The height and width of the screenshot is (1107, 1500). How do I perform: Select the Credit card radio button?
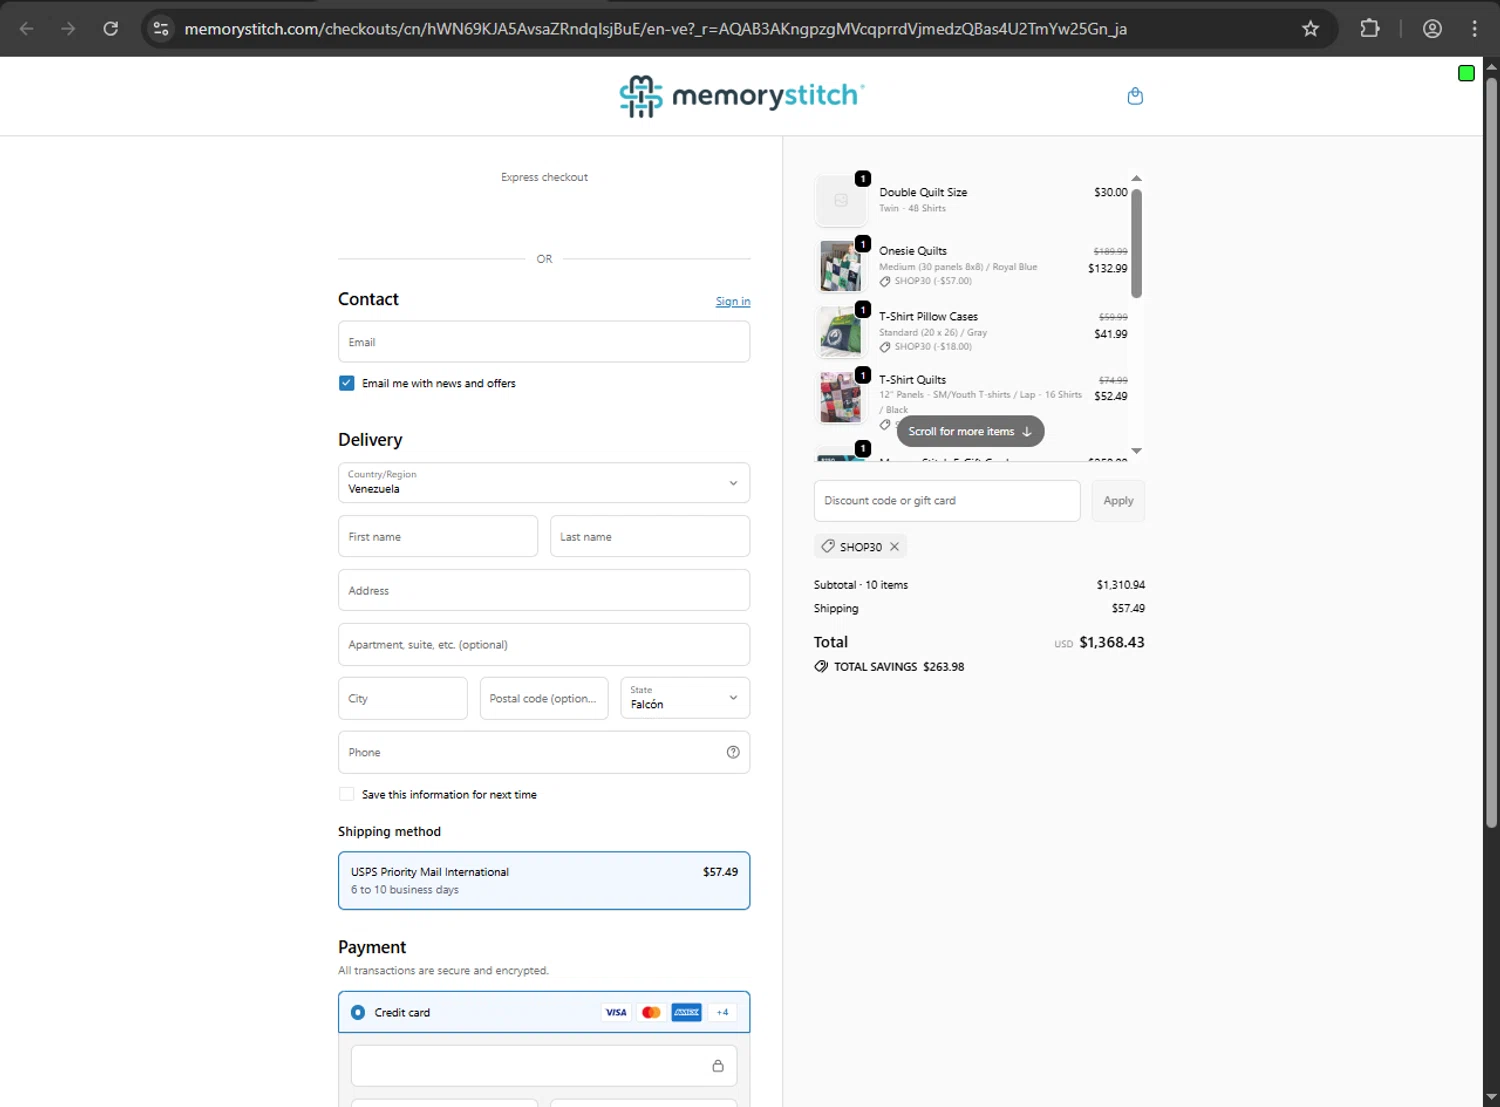point(358,1012)
